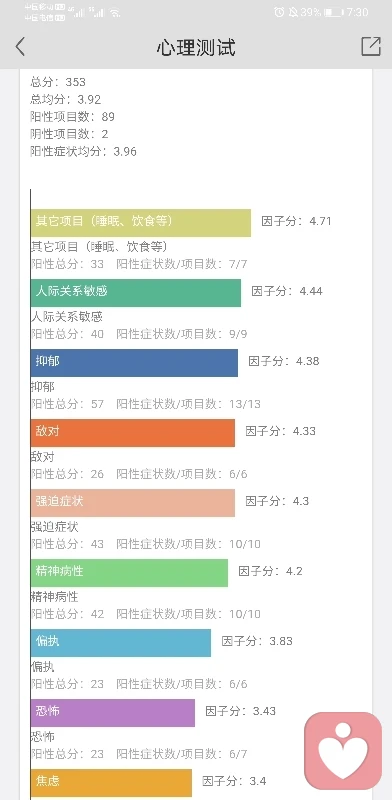The width and height of the screenshot is (392, 800).
Task: Select the cyan 偏执 bar
Action: point(121,643)
